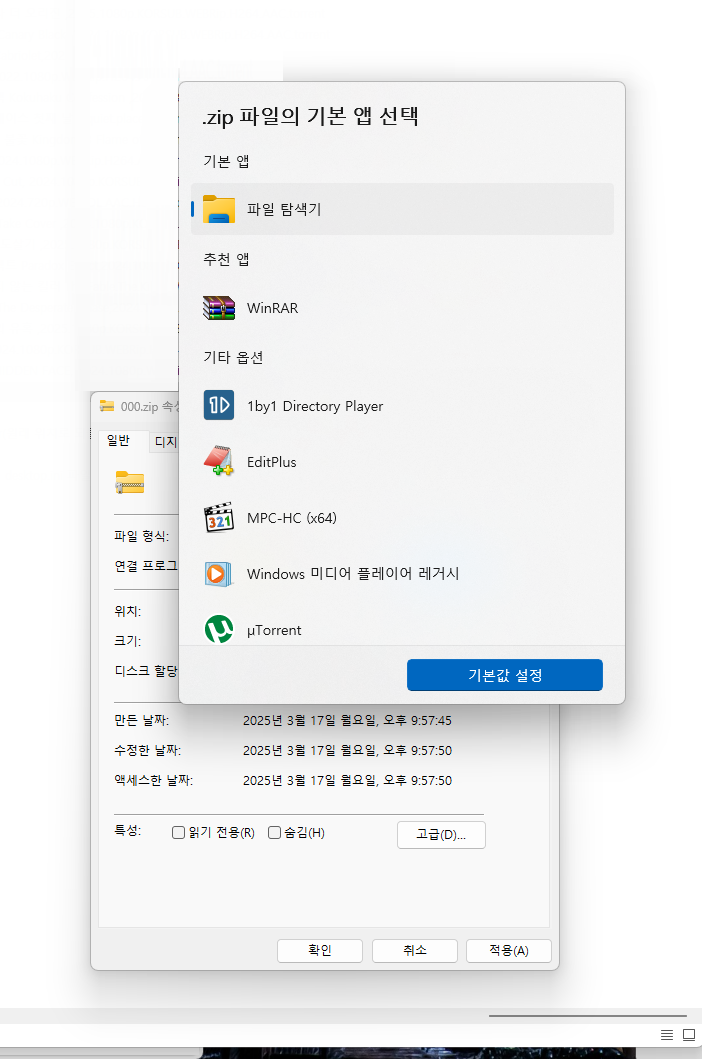Click the zipped folder icon in properties
The width and height of the screenshot is (702, 1059).
130,483
